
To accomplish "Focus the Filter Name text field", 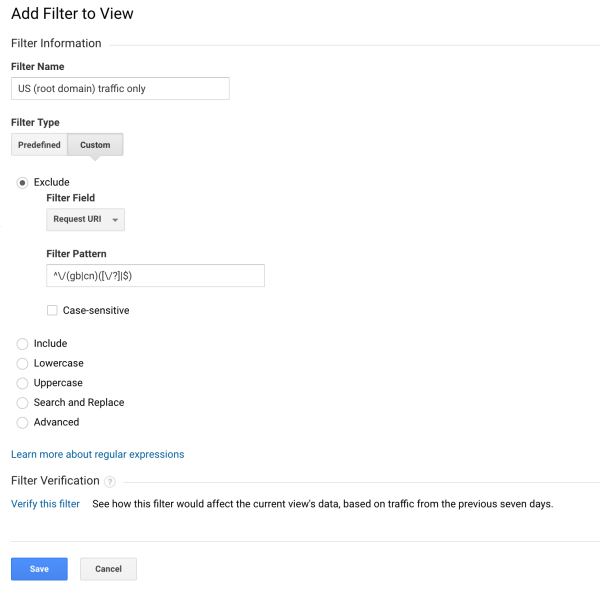I will [x=120, y=88].
